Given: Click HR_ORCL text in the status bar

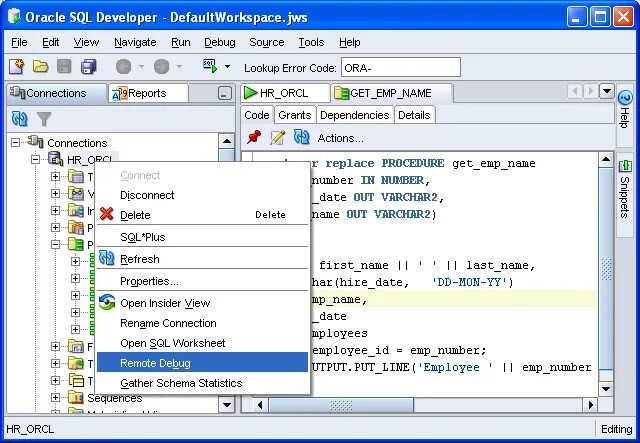Looking at the screenshot, I should click(x=30, y=430).
